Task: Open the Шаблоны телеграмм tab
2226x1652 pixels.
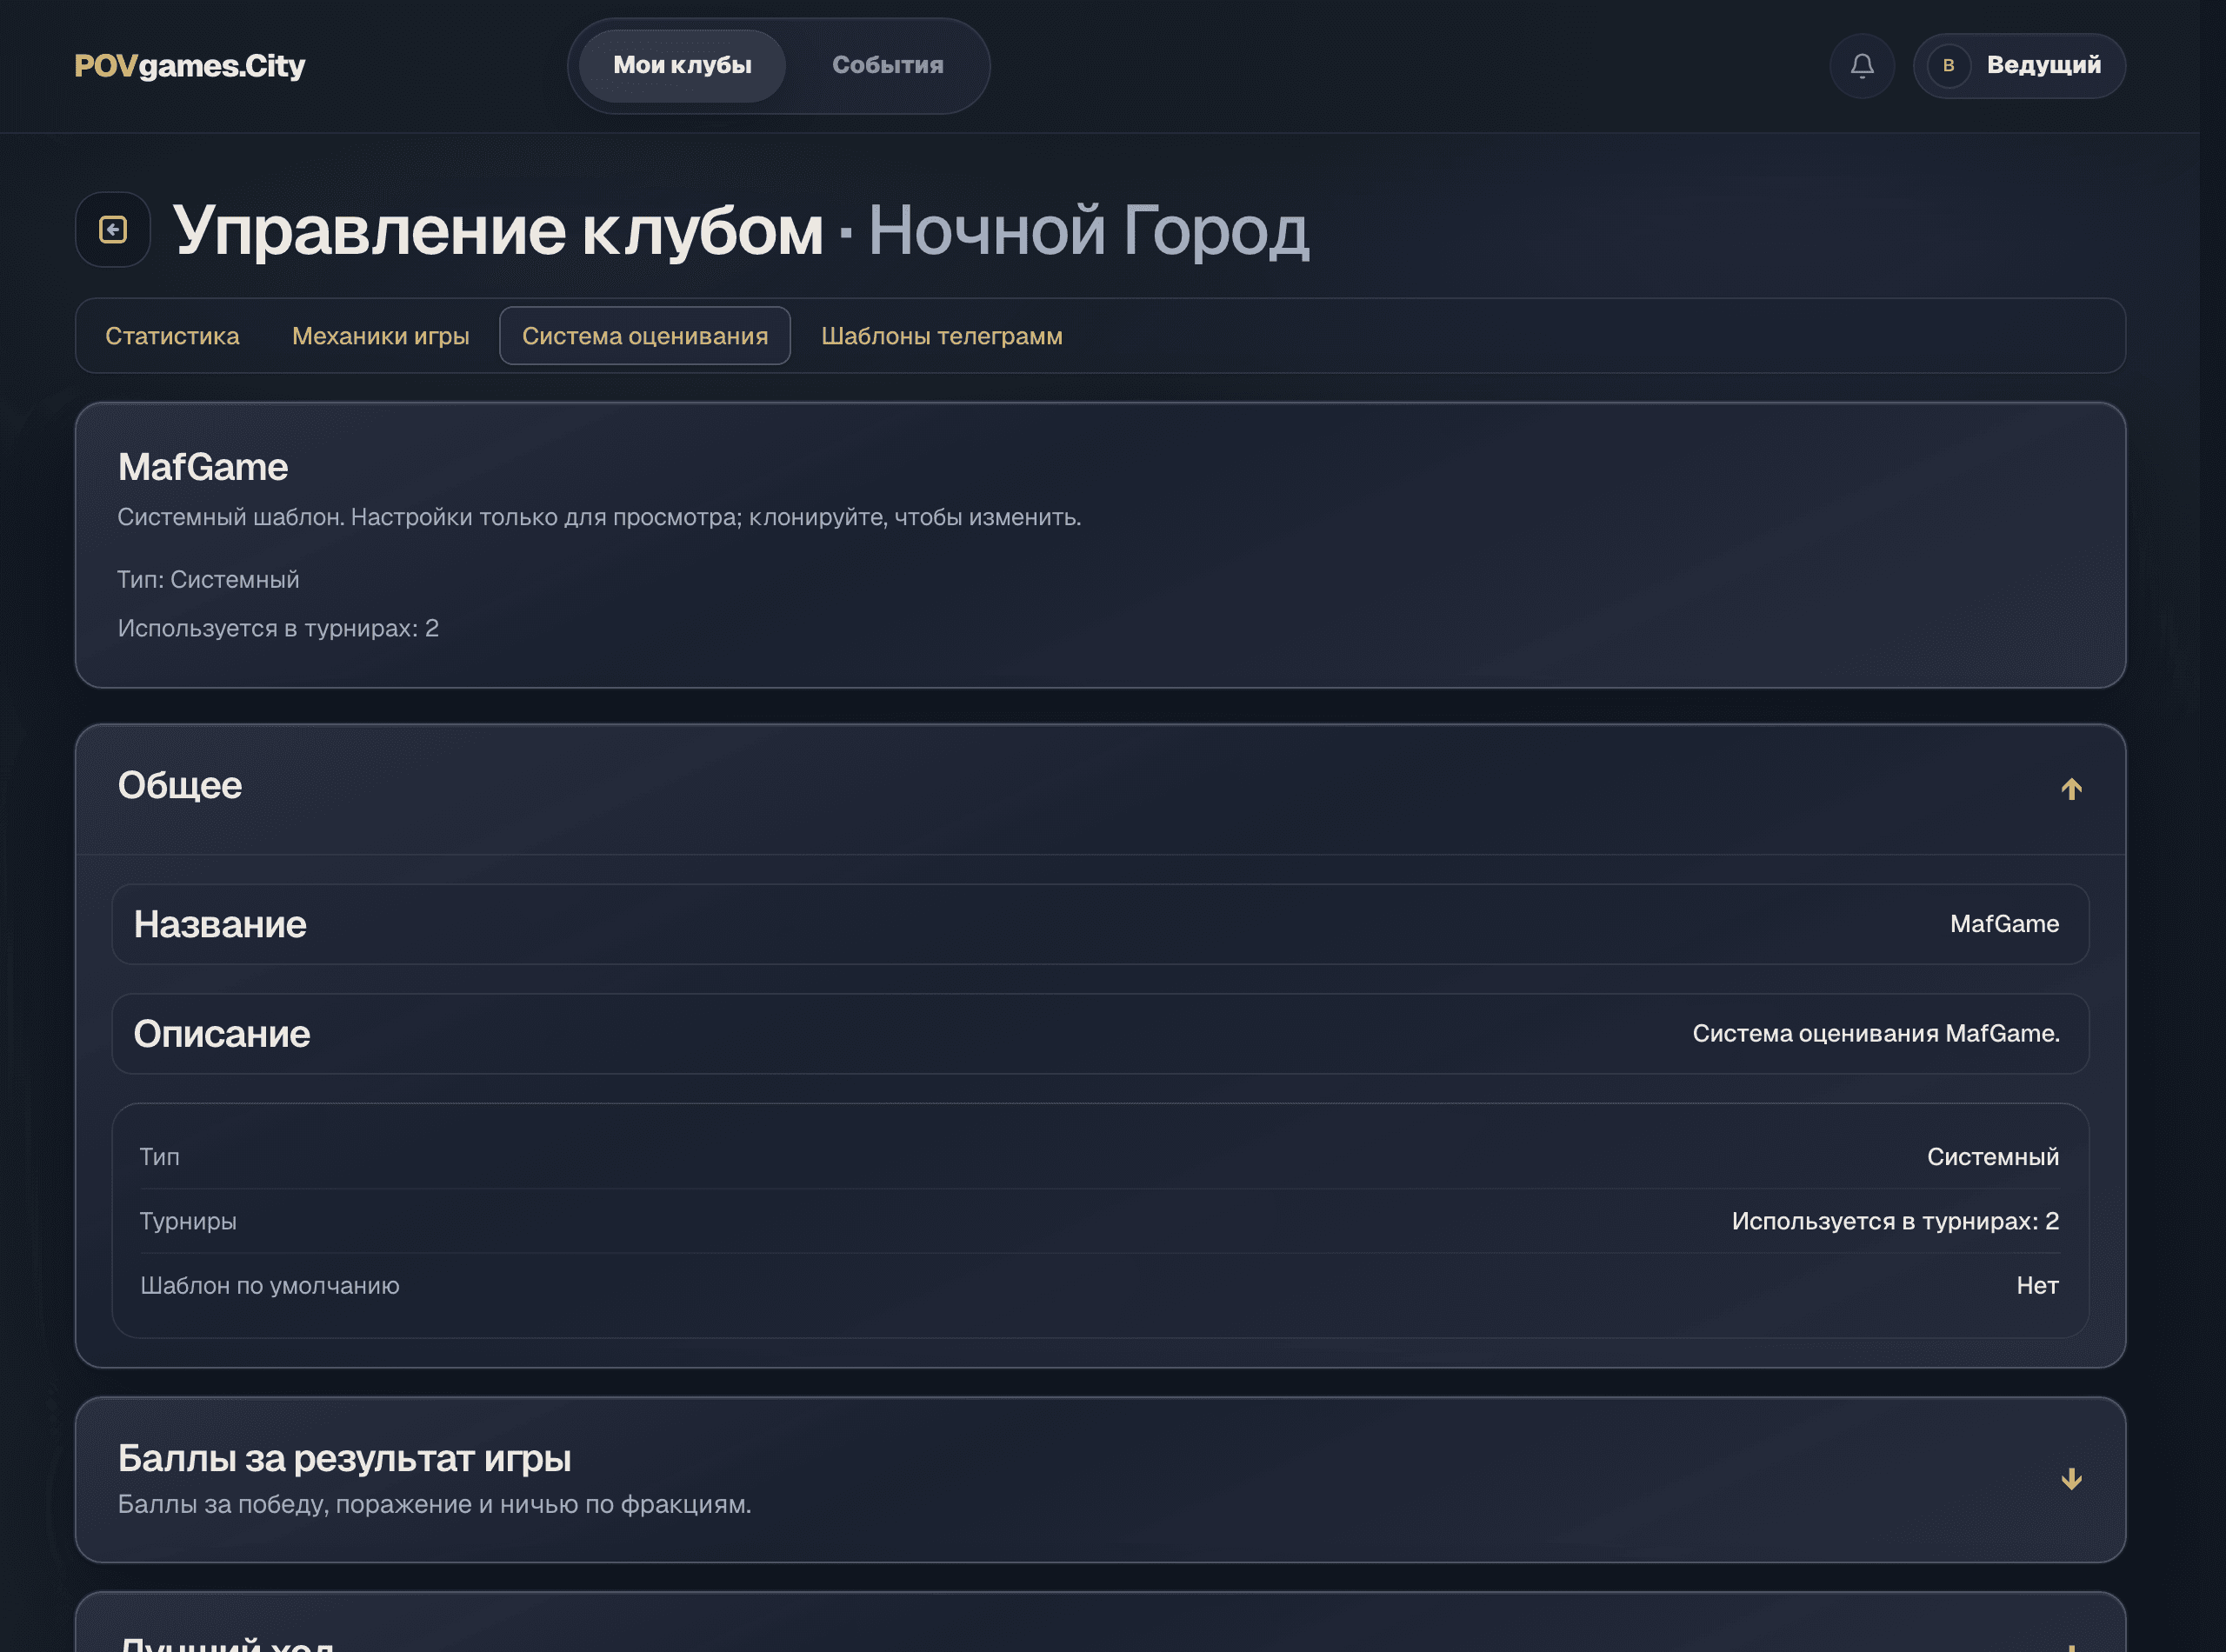Action: 941,336
